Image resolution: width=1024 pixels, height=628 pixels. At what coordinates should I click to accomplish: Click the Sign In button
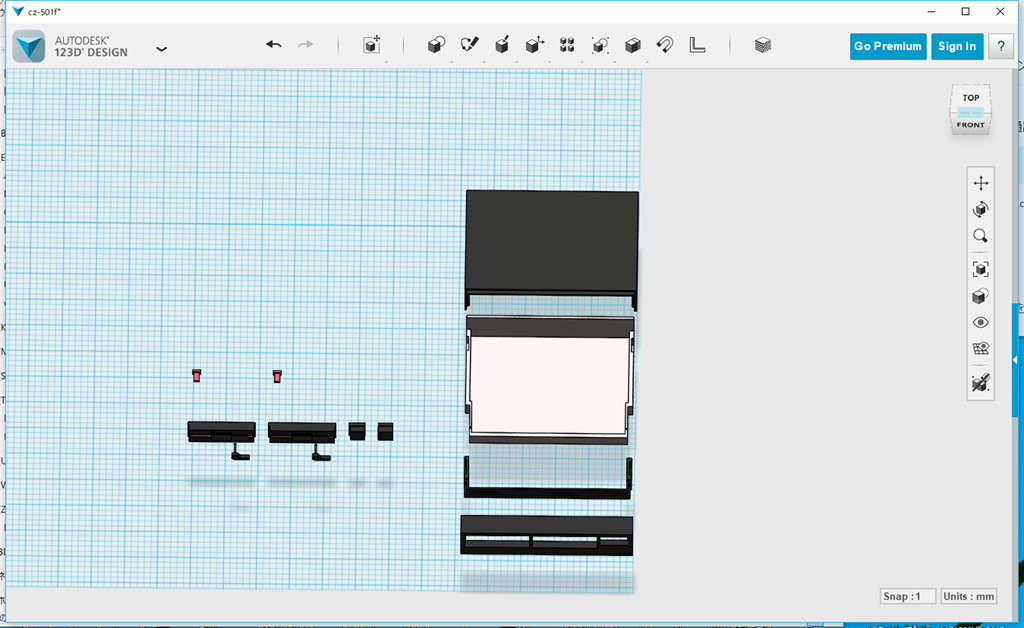[957, 46]
